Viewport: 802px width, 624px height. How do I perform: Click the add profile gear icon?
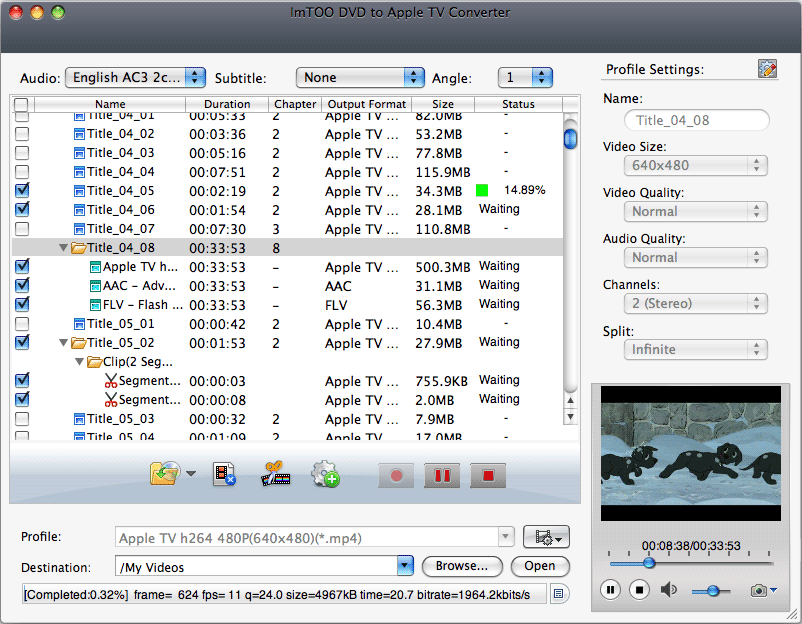pyautogui.click(x=325, y=474)
